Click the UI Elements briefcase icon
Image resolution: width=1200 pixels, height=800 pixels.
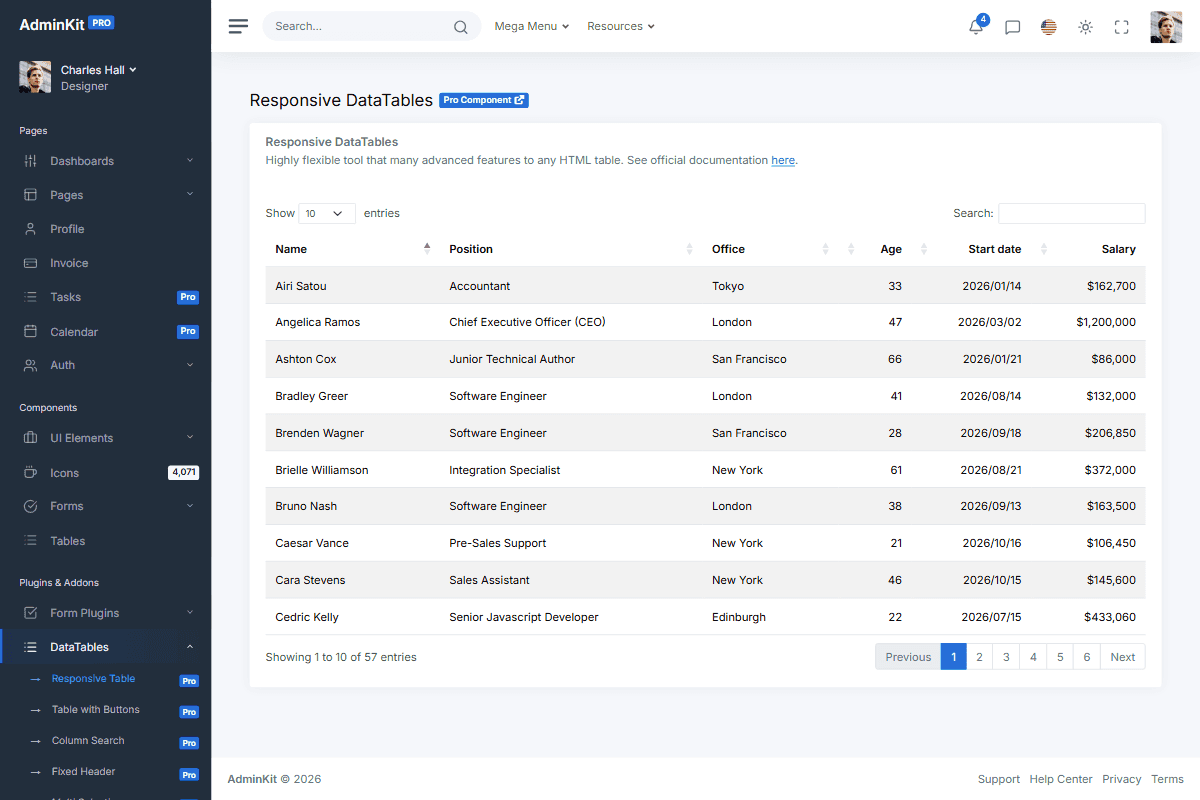tap(30, 438)
